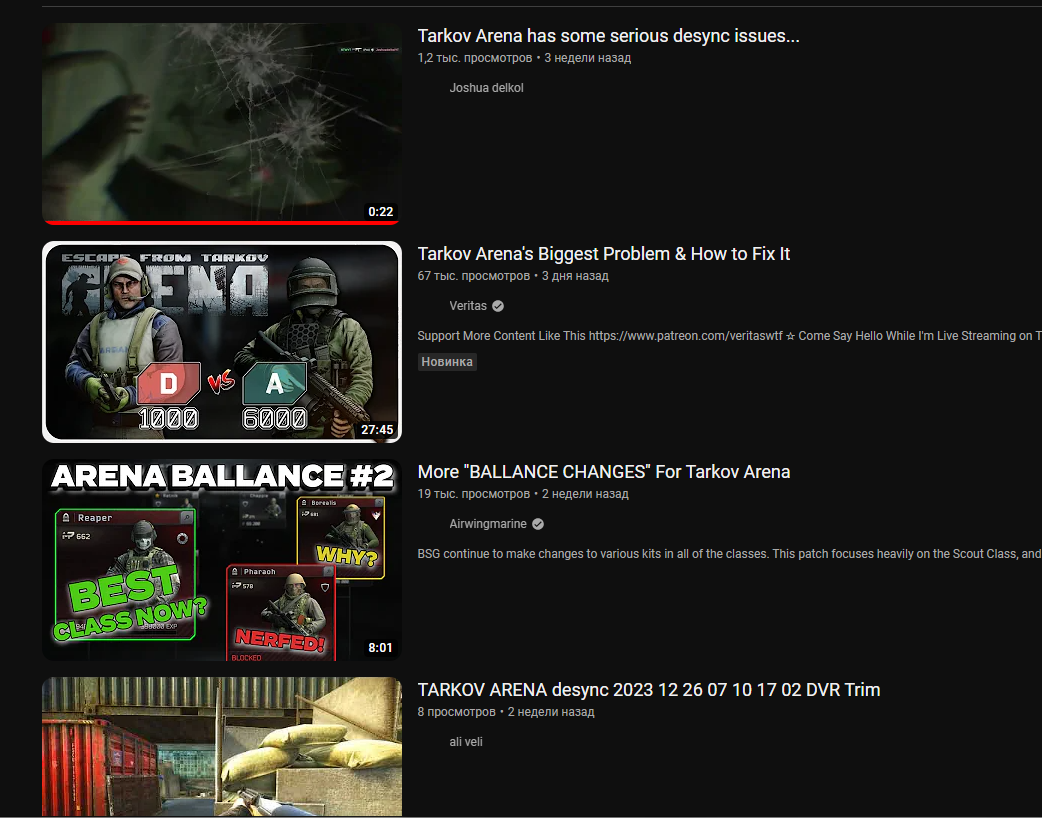
Task: Click '8 просмотров • 2 недели назад' text
Action: click(506, 712)
